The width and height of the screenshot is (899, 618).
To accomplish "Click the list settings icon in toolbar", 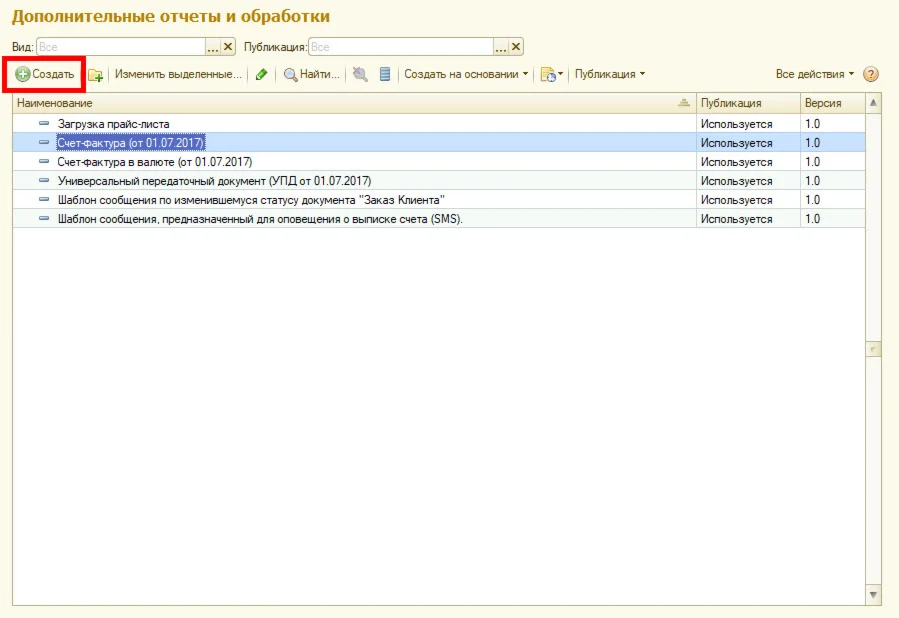I will coord(385,75).
